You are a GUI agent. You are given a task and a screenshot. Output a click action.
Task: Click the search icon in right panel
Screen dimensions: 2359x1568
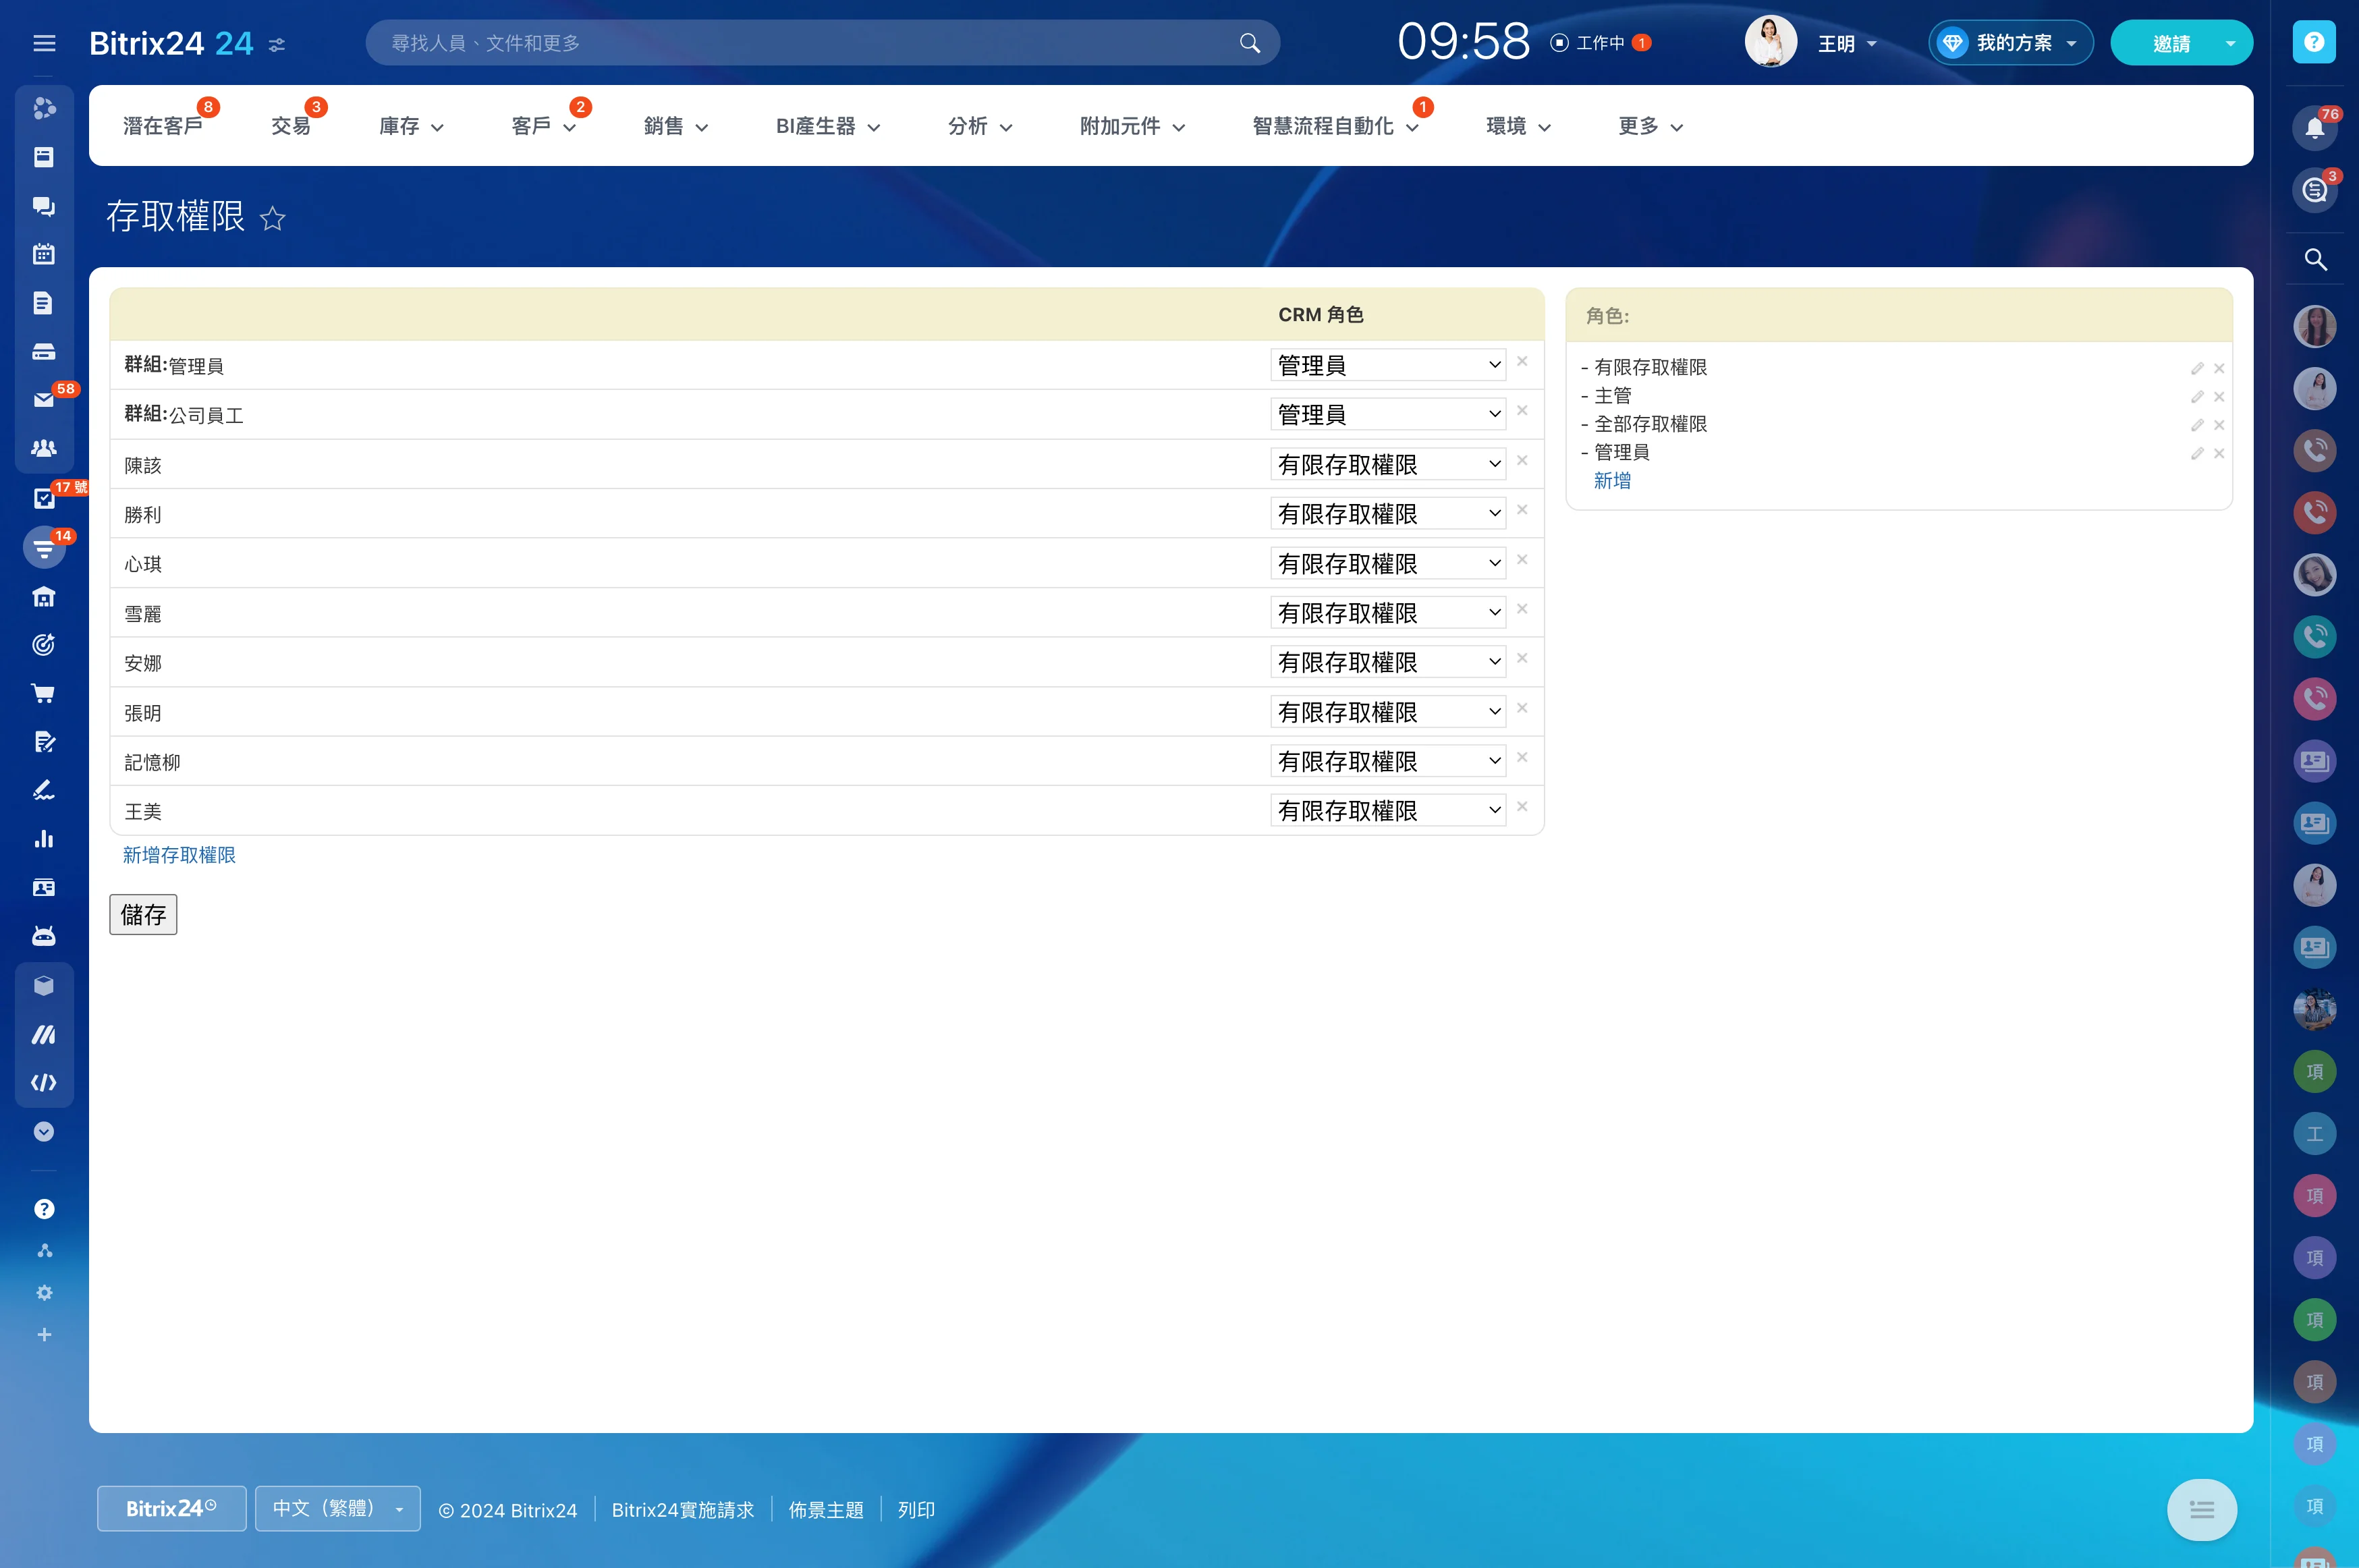pos(2314,260)
